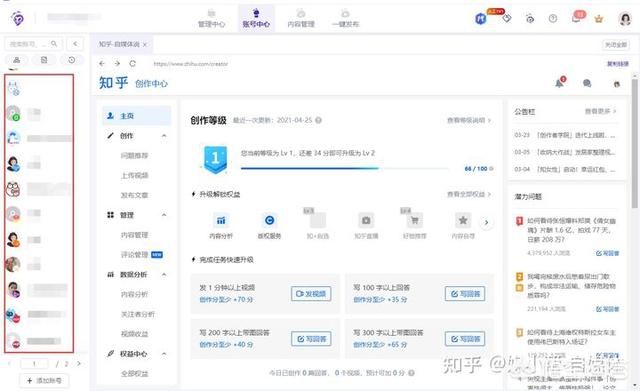The image size is (640, 391).
Task: Click the account search input field
Action: [x=33, y=44]
